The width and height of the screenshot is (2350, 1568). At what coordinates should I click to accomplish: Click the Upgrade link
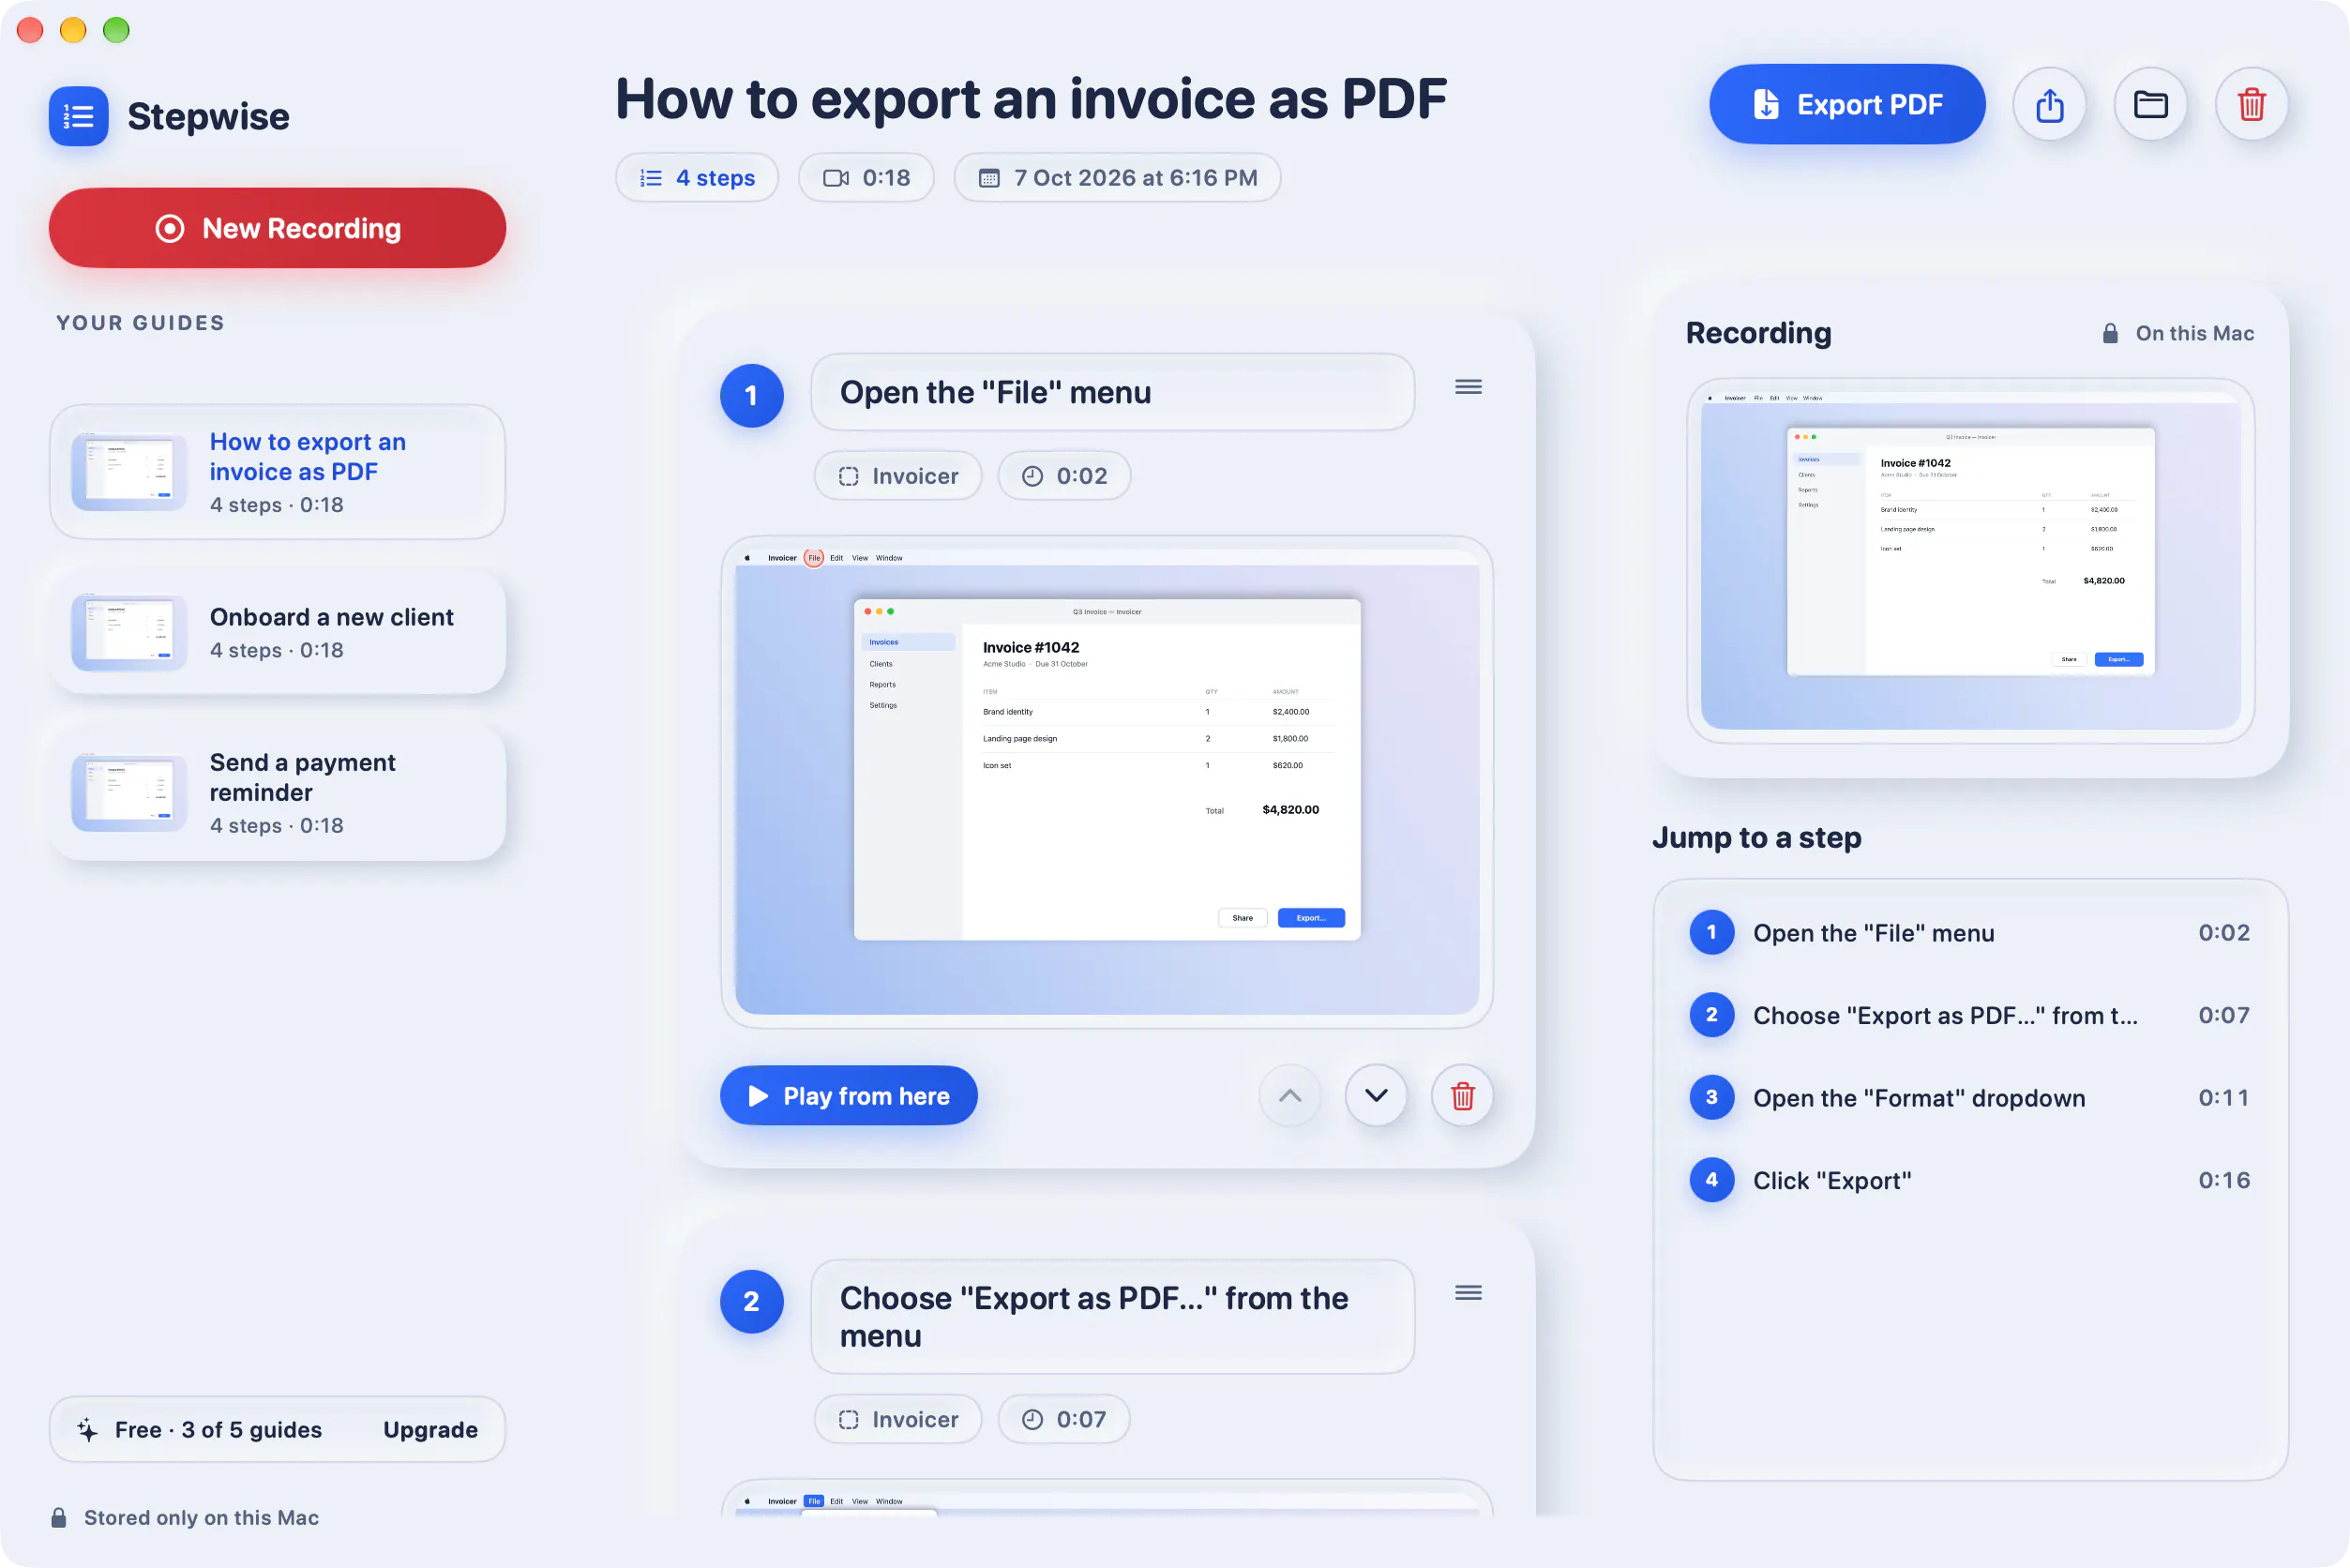point(430,1430)
